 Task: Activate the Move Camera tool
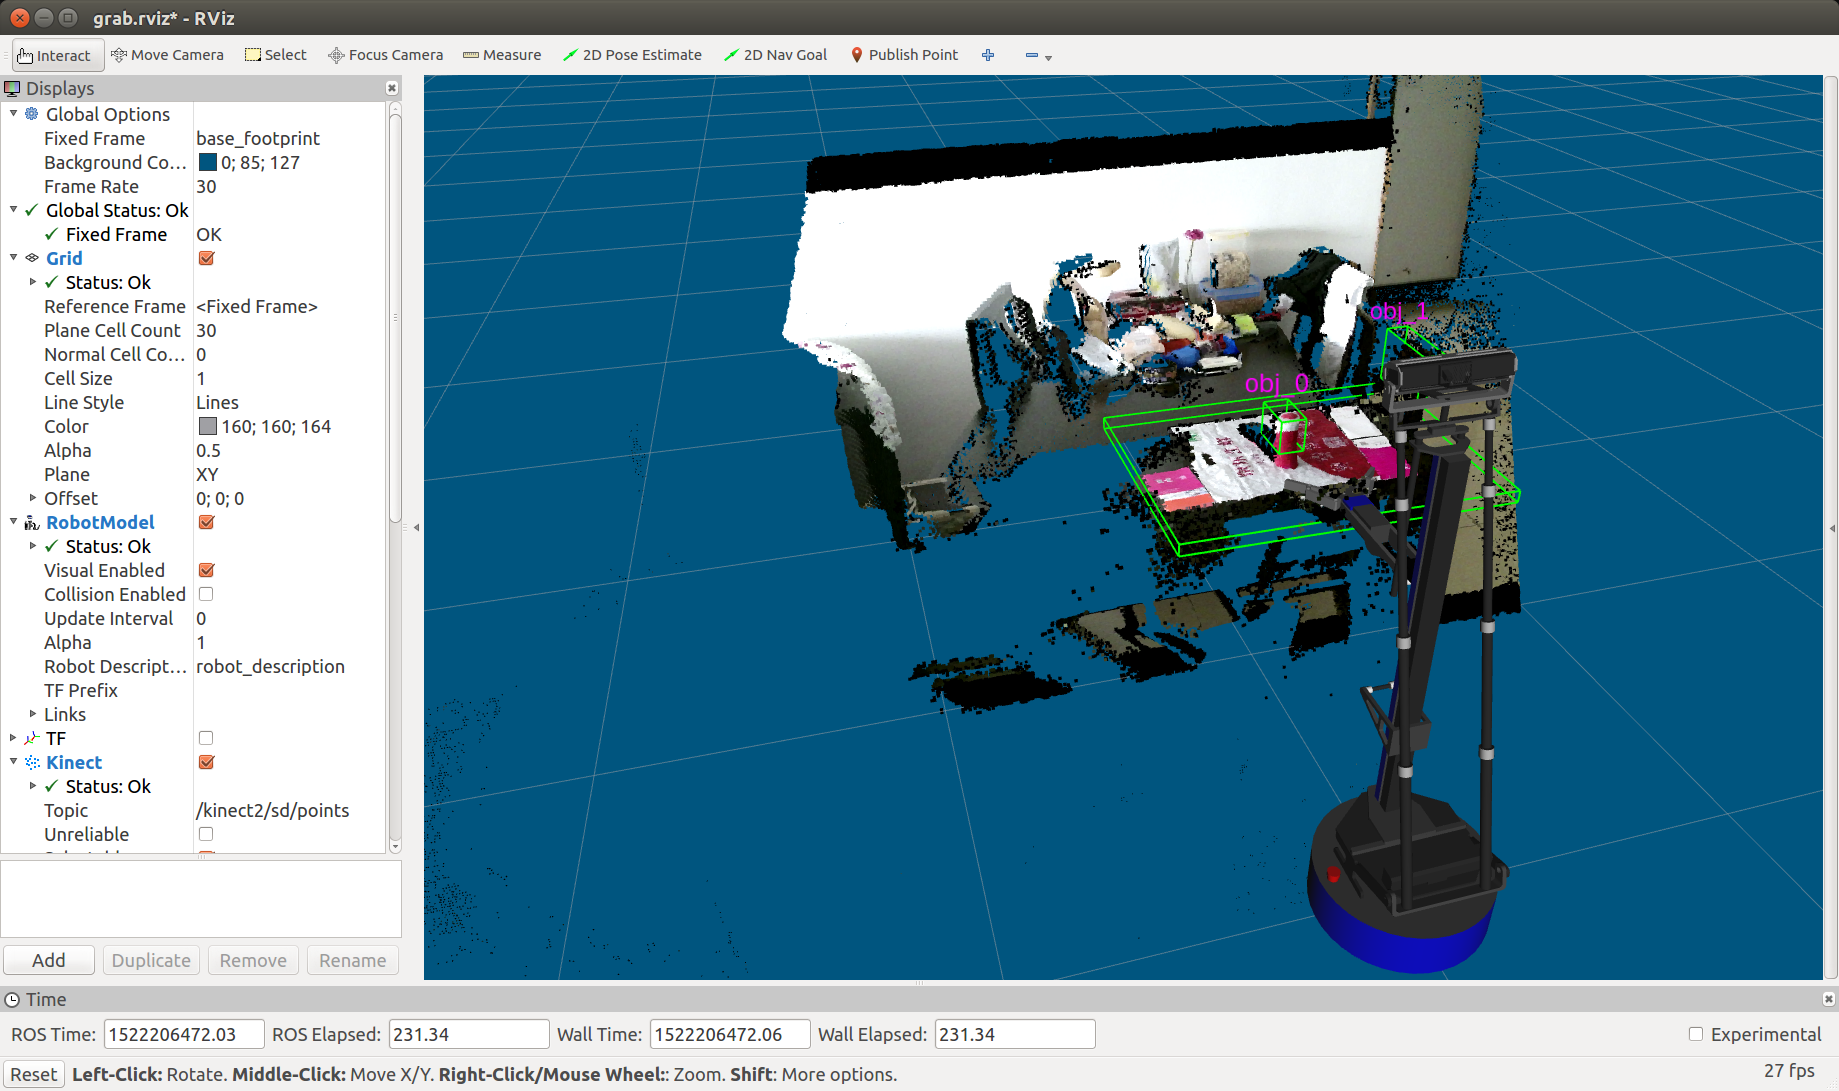point(167,55)
